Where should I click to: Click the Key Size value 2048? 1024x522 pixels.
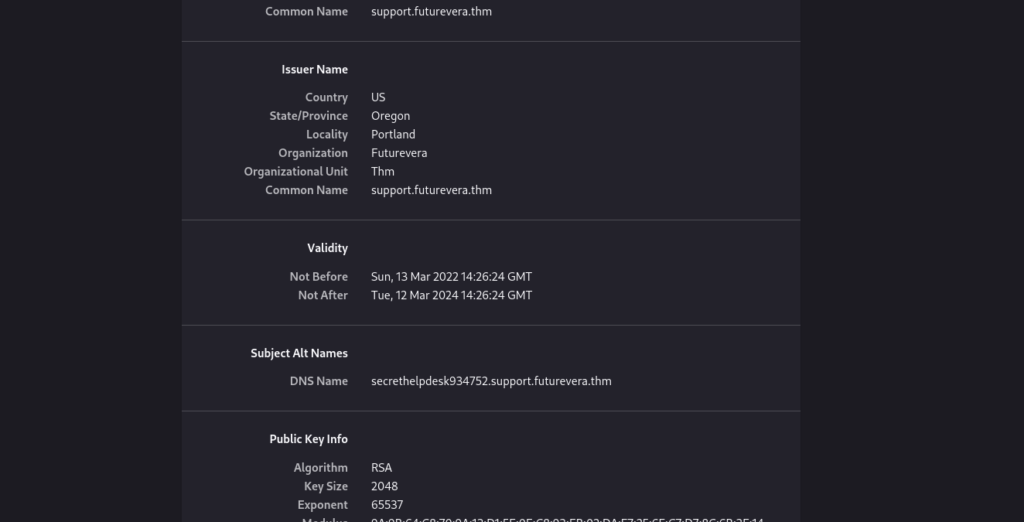pyautogui.click(x=384, y=487)
